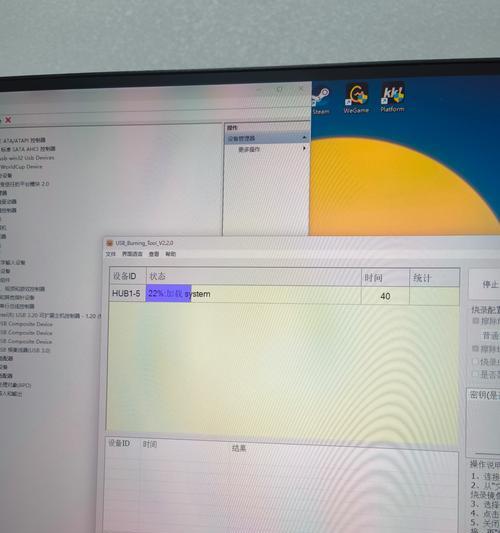Open the 帮助 help menu

point(171,254)
